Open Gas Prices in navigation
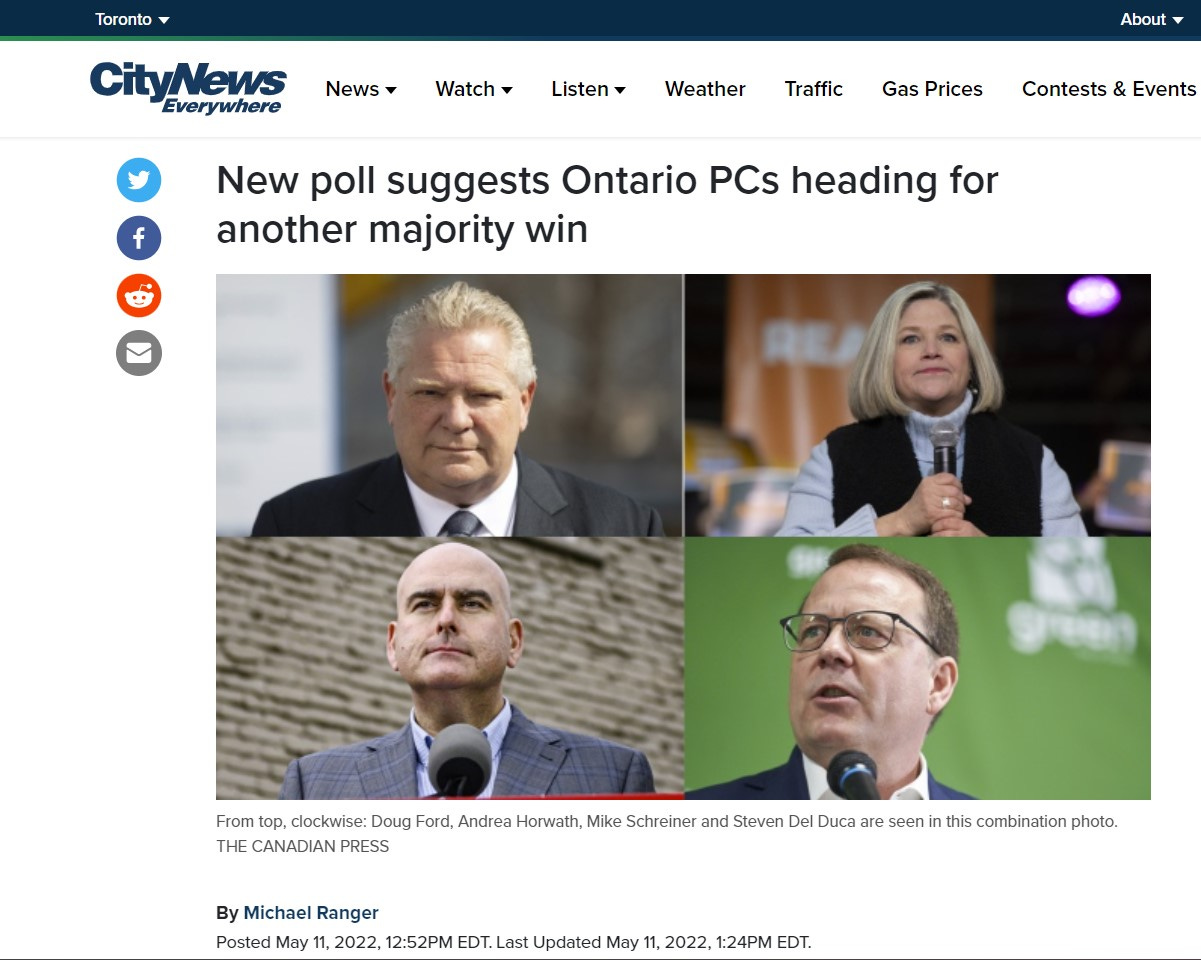1201x960 pixels. pos(932,89)
